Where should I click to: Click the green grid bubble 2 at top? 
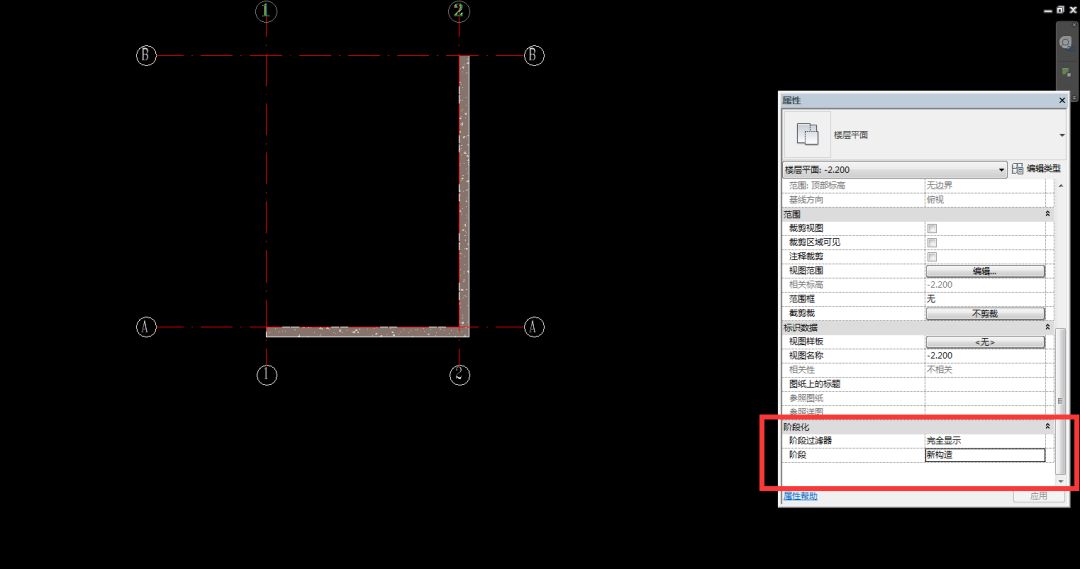click(459, 11)
